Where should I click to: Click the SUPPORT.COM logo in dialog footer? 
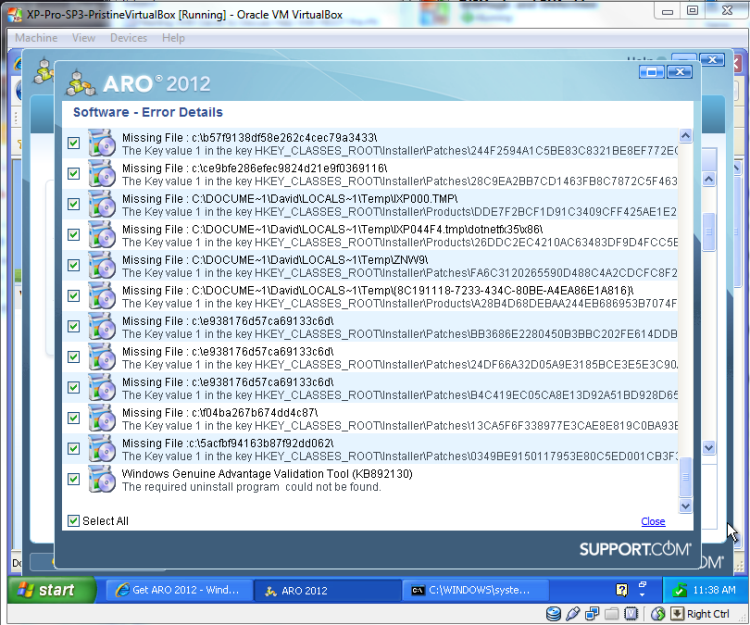[x=635, y=549]
